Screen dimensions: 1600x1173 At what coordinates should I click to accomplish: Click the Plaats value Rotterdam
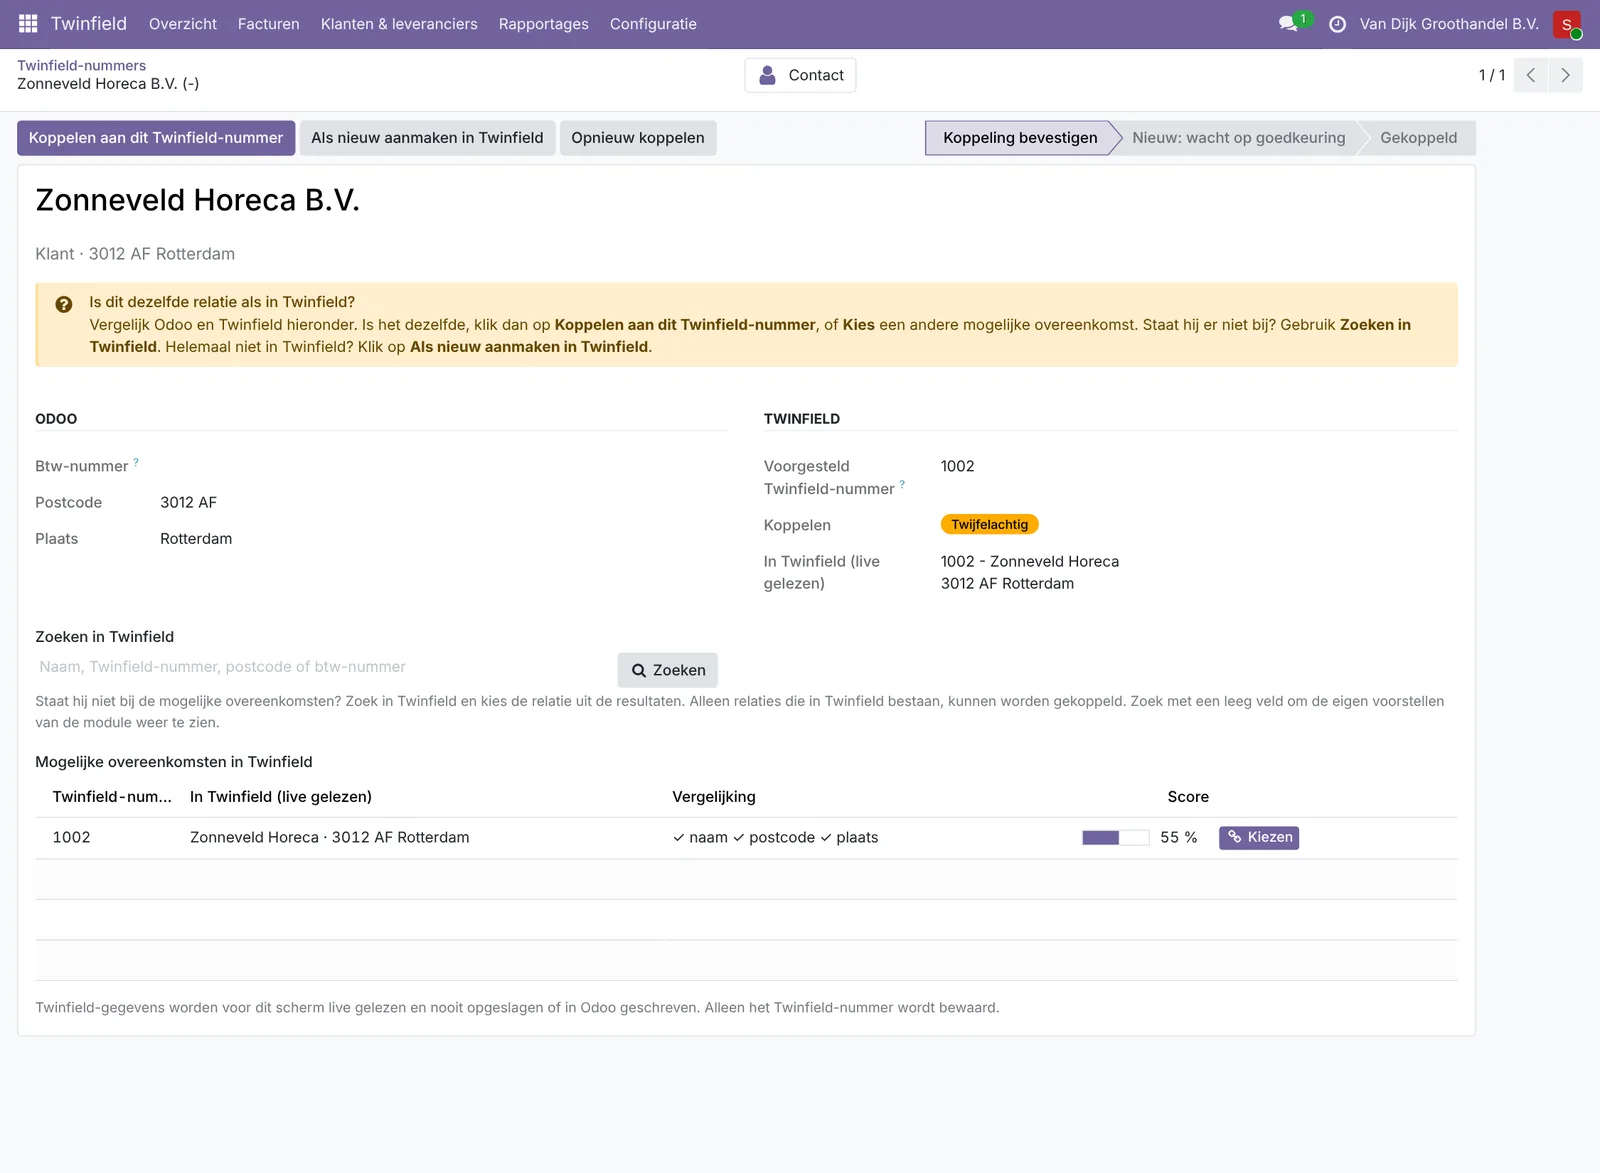[196, 539]
